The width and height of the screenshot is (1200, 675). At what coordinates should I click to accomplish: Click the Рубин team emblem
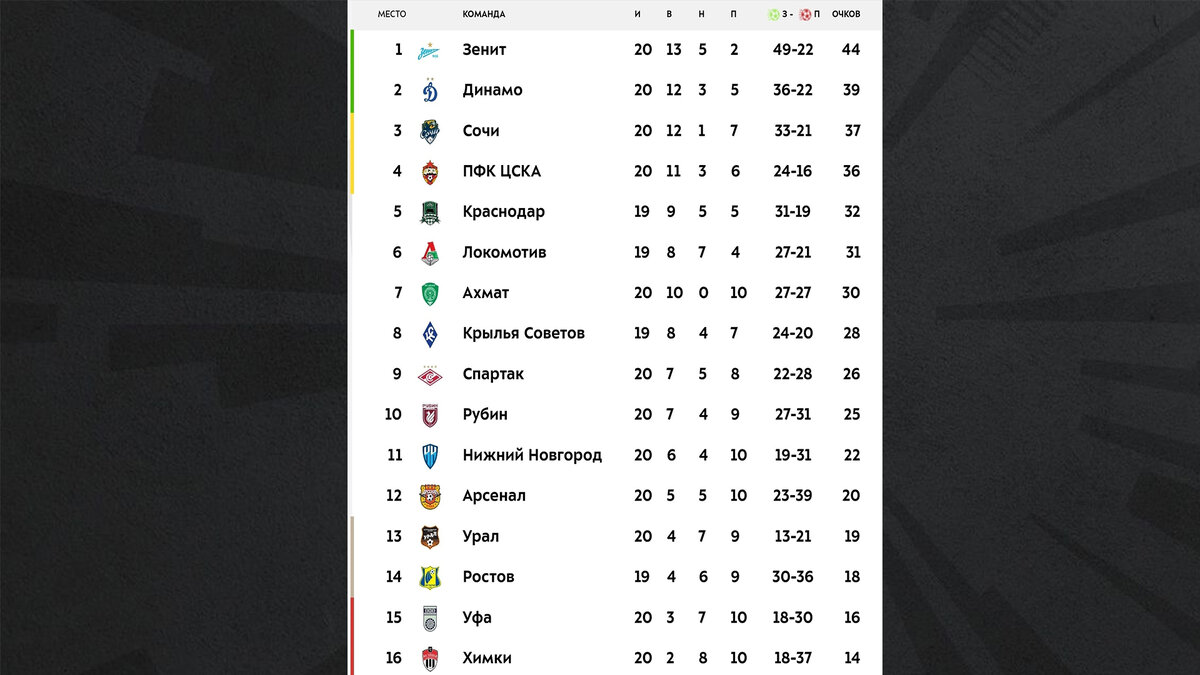click(430, 414)
